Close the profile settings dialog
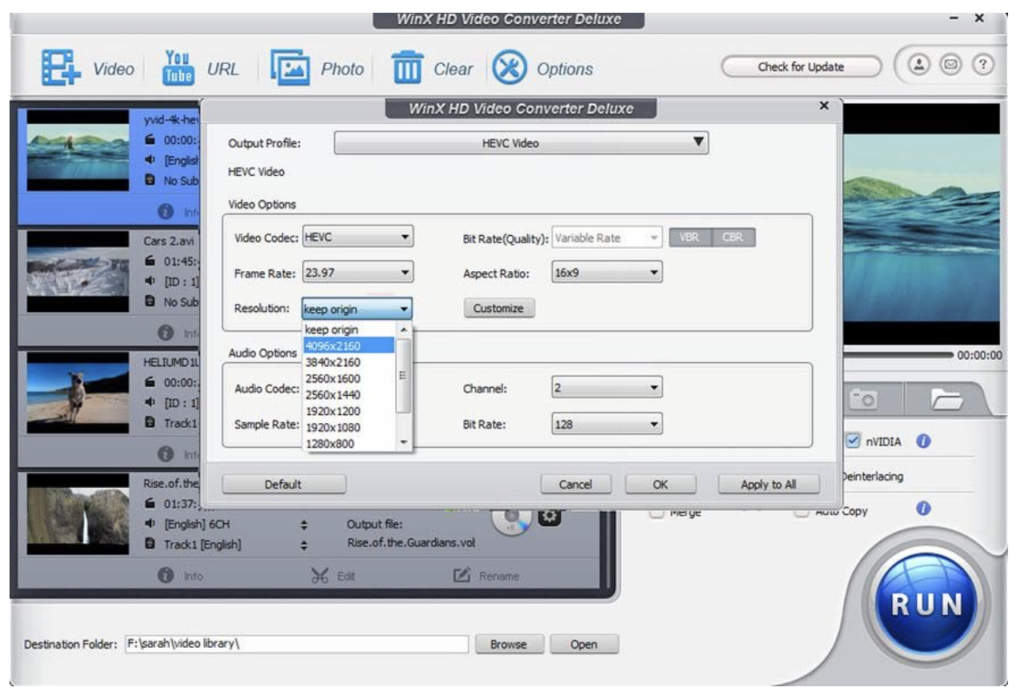 (824, 105)
